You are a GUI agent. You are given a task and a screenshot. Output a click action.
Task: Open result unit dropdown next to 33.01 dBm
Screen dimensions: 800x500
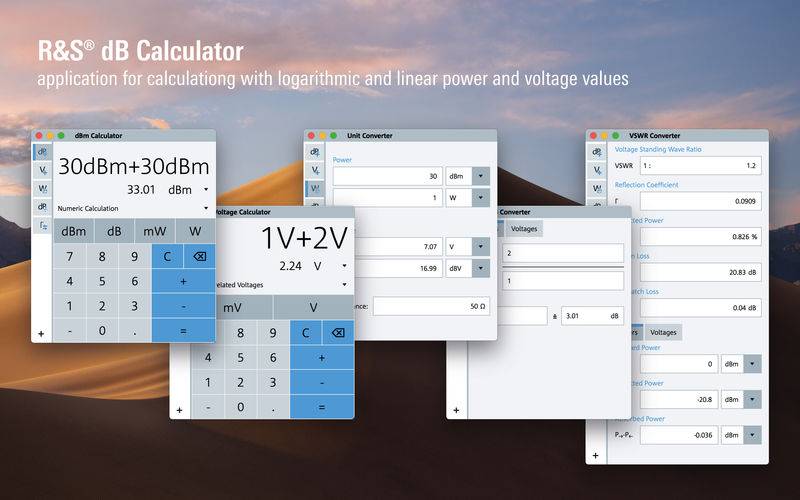(206, 189)
